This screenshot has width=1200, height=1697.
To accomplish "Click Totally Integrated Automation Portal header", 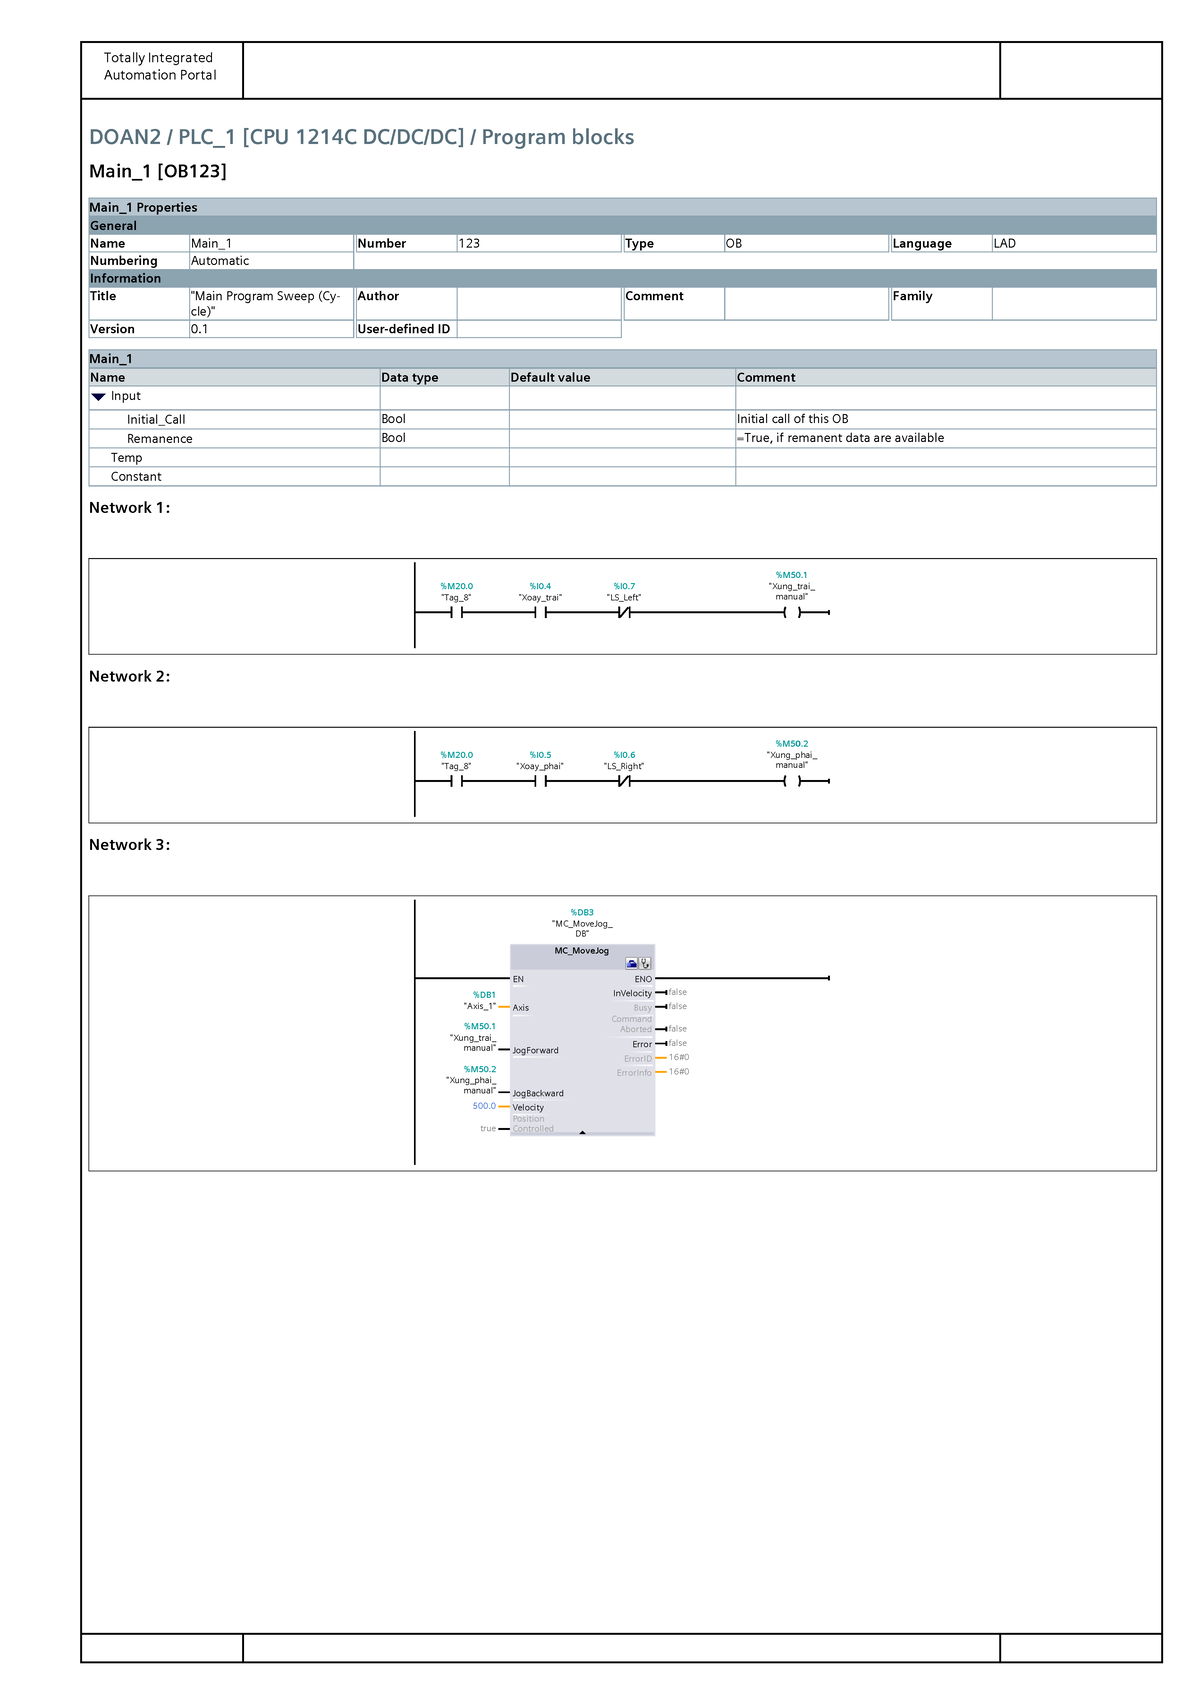I will [x=160, y=66].
